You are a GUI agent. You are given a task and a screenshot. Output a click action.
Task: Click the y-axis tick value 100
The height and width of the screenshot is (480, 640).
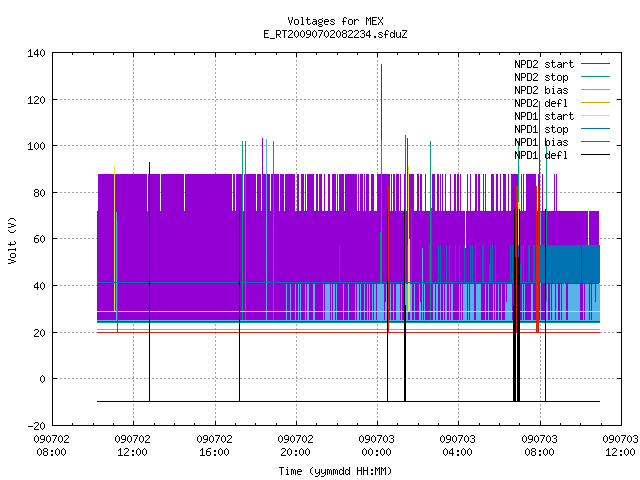36,147
